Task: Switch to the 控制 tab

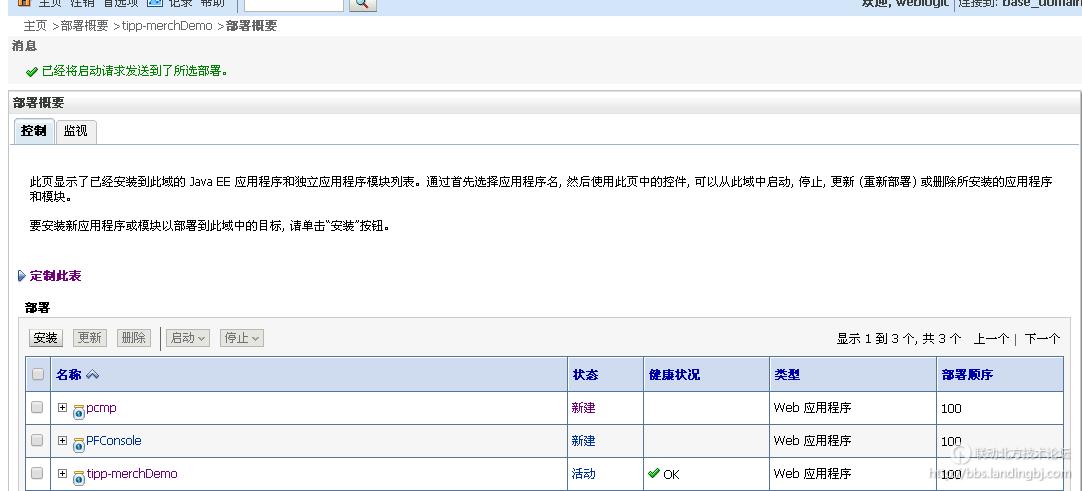Action: 34,131
